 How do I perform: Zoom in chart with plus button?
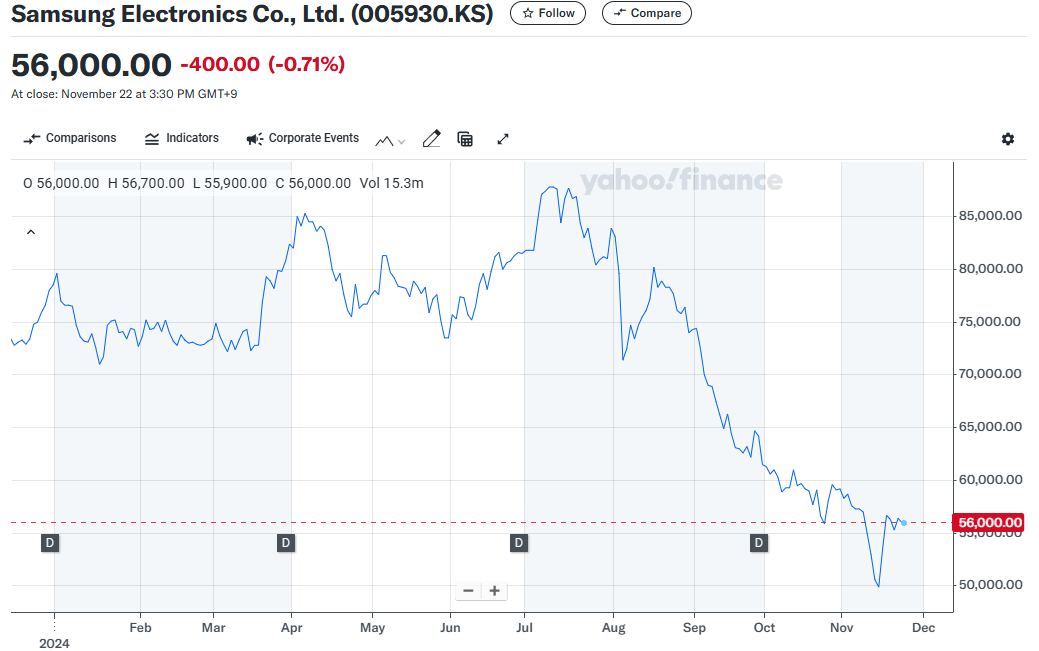[x=494, y=591]
